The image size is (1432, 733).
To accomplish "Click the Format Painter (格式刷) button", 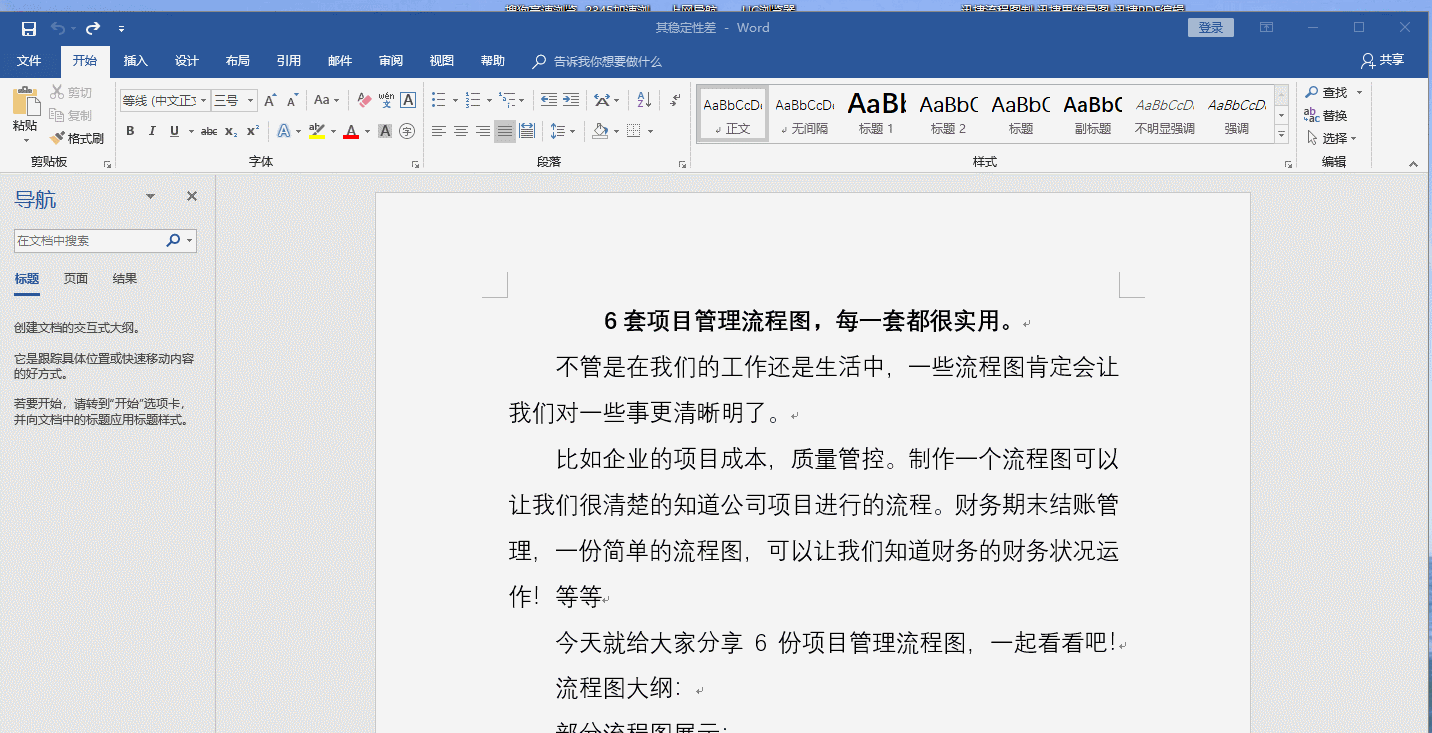I will click(78, 138).
